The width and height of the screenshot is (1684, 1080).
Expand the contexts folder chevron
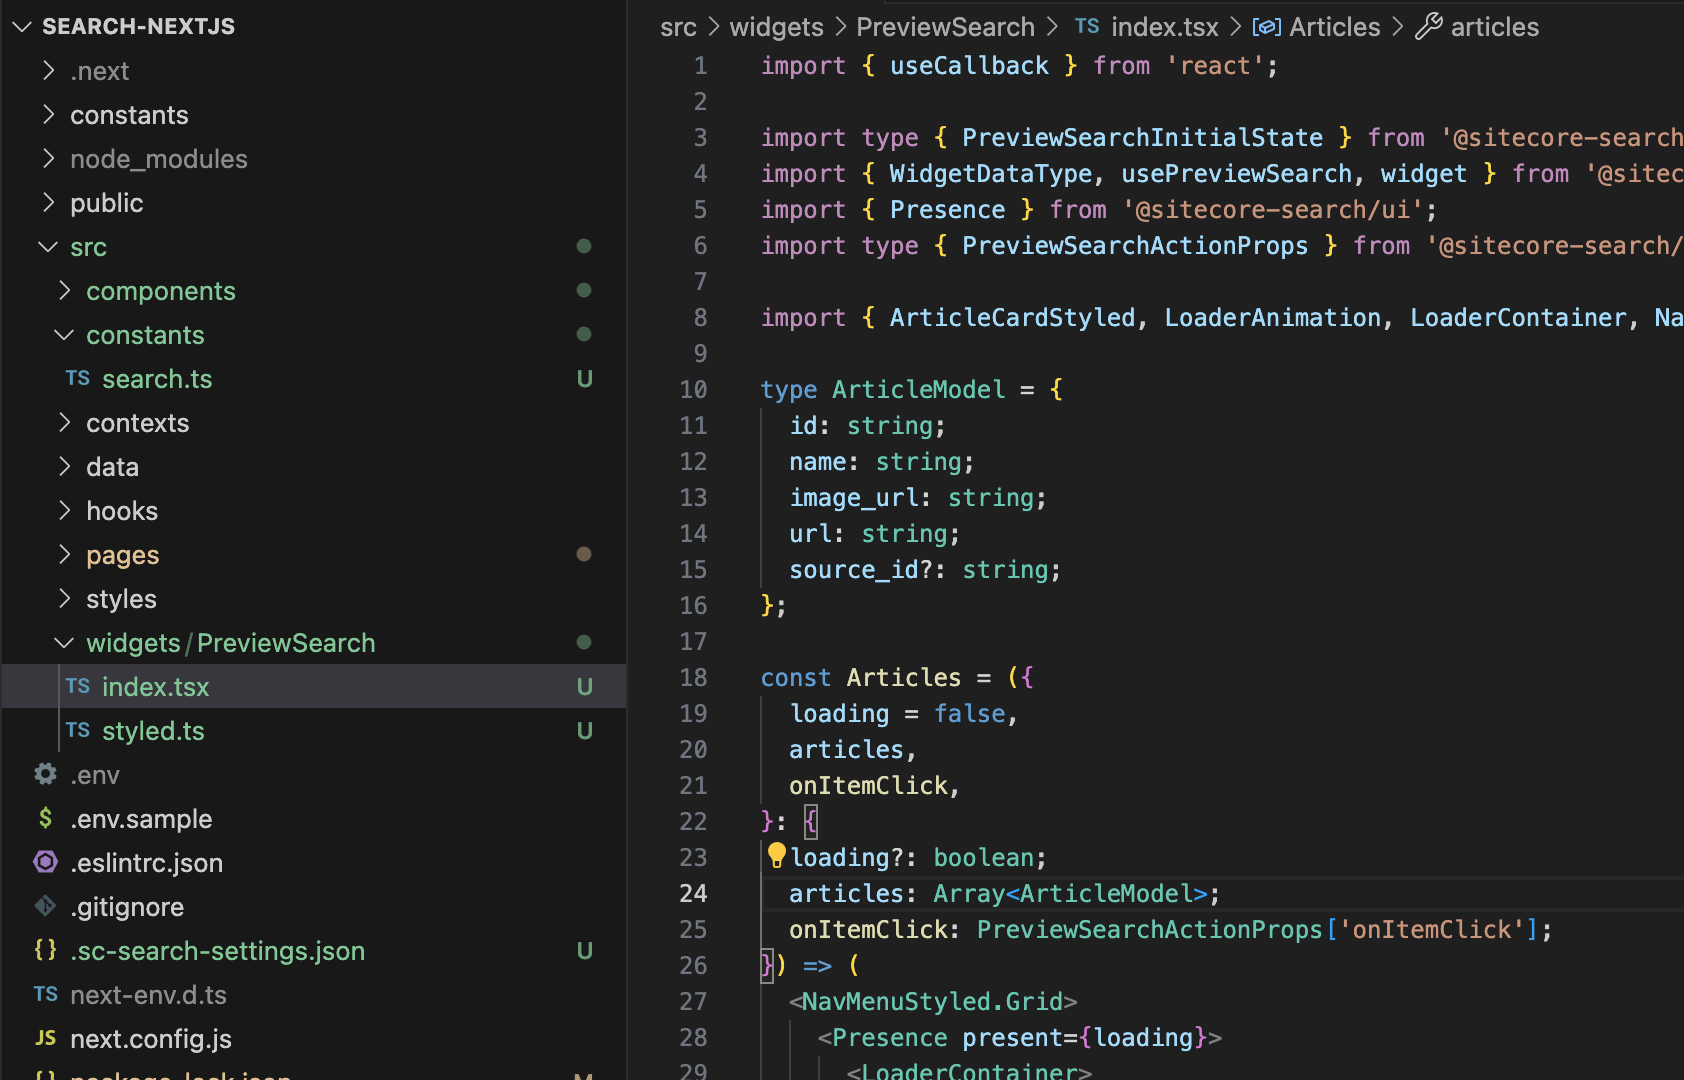[x=65, y=423]
